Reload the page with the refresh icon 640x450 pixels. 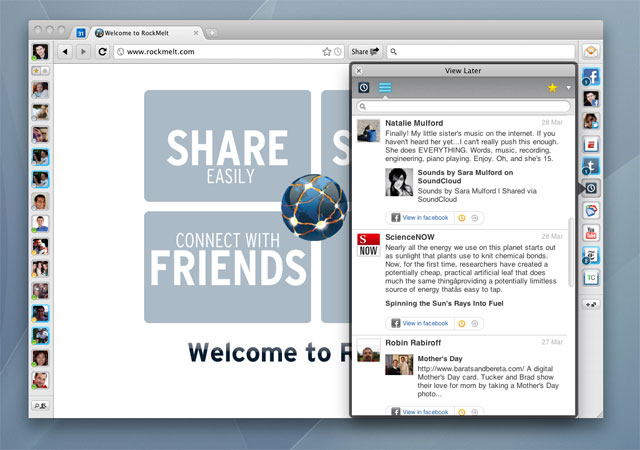(x=102, y=51)
